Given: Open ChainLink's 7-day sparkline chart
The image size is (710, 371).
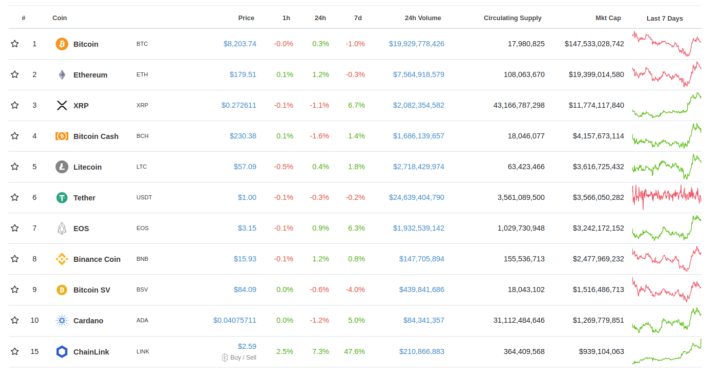Looking at the screenshot, I should point(667,352).
